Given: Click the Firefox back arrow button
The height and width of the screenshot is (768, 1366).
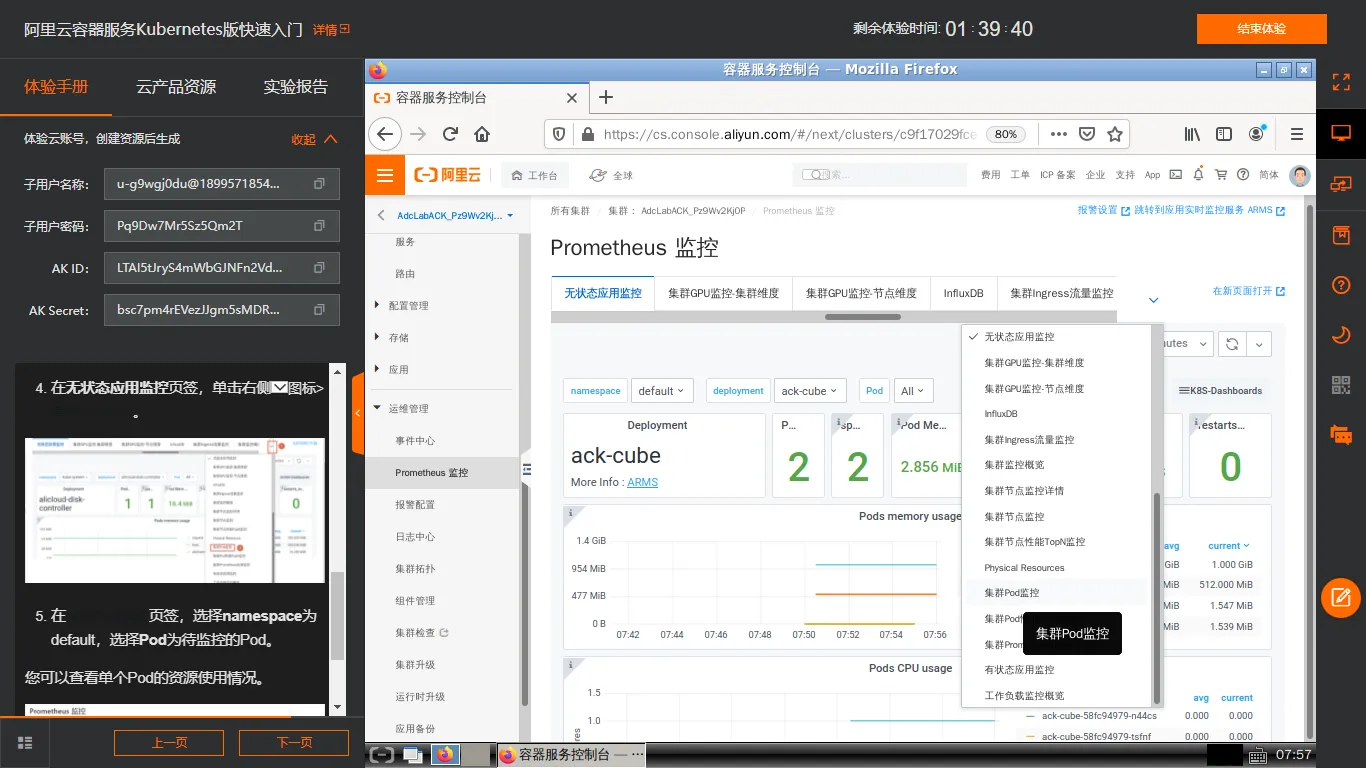Looking at the screenshot, I should [x=385, y=134].
